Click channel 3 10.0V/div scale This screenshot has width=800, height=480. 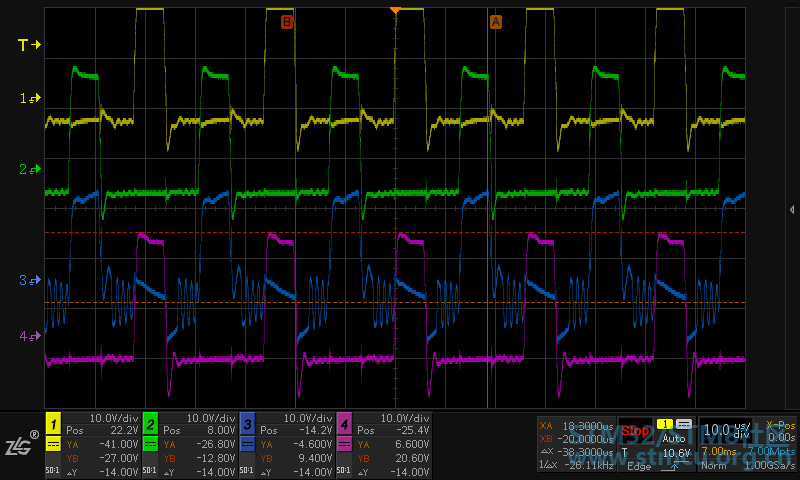pos(308,418)
